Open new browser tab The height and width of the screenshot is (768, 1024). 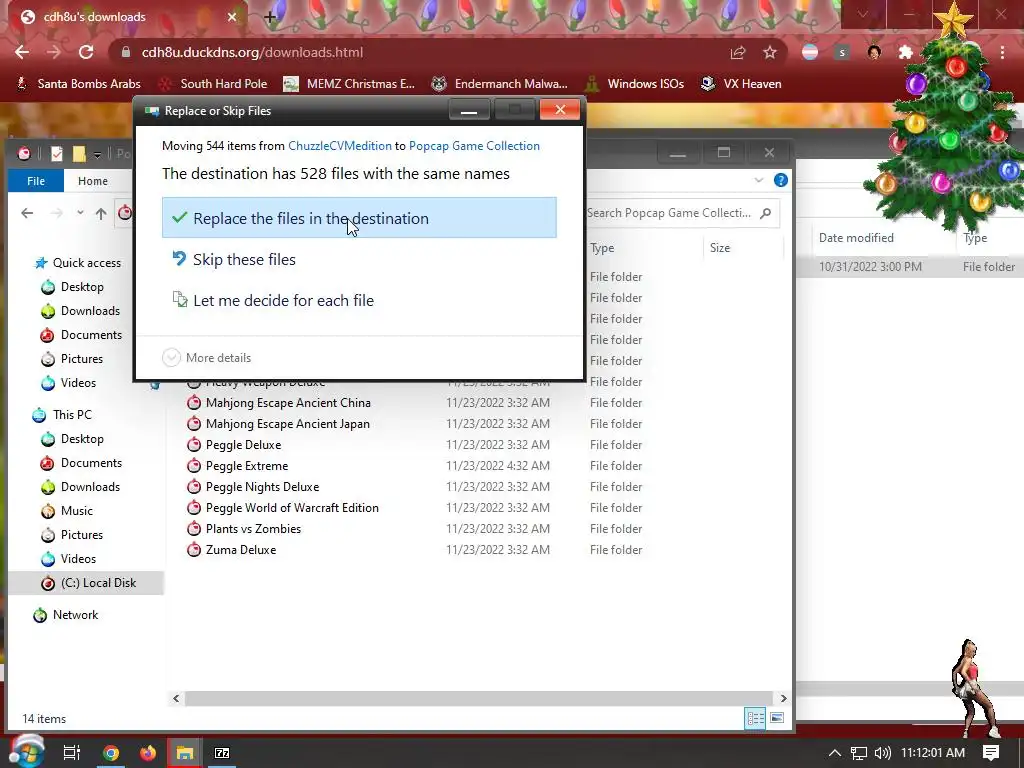pyautogui.click(x=270, y=17)
